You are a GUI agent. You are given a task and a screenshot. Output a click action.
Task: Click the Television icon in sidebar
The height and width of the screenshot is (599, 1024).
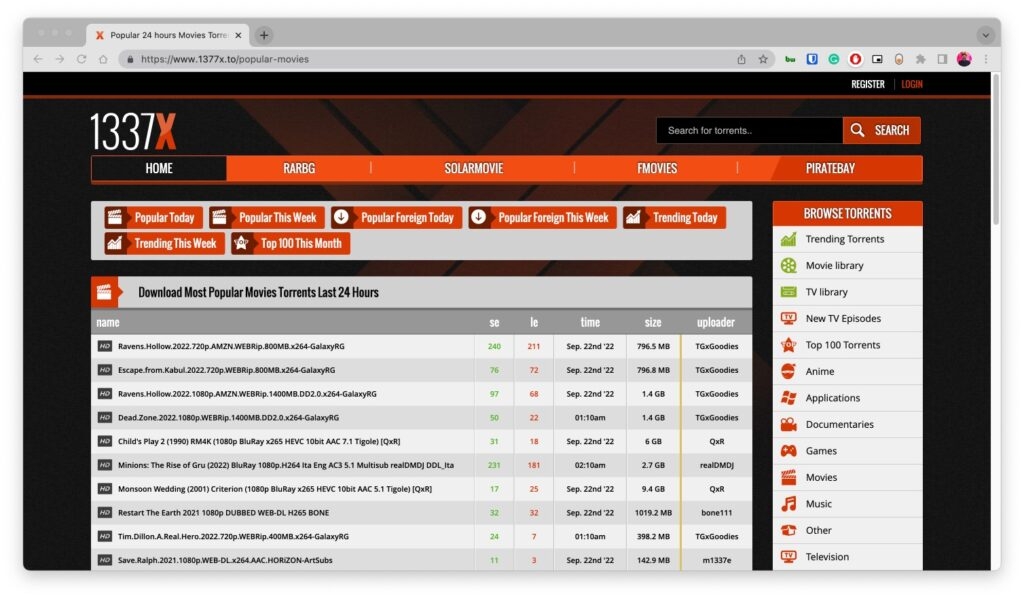click(788, 557)
